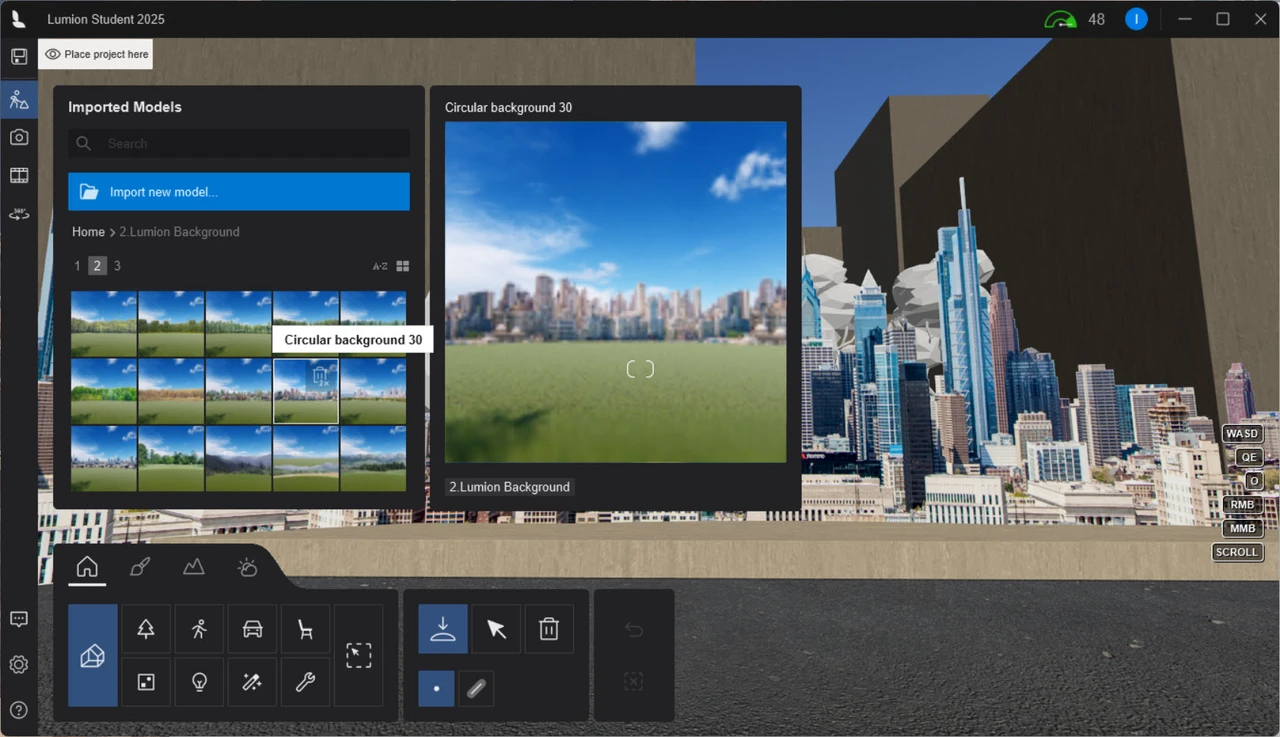Click the WASD key hint
The width and height of the screenshot is (1280, 737).
click(x=1242, y=434)
